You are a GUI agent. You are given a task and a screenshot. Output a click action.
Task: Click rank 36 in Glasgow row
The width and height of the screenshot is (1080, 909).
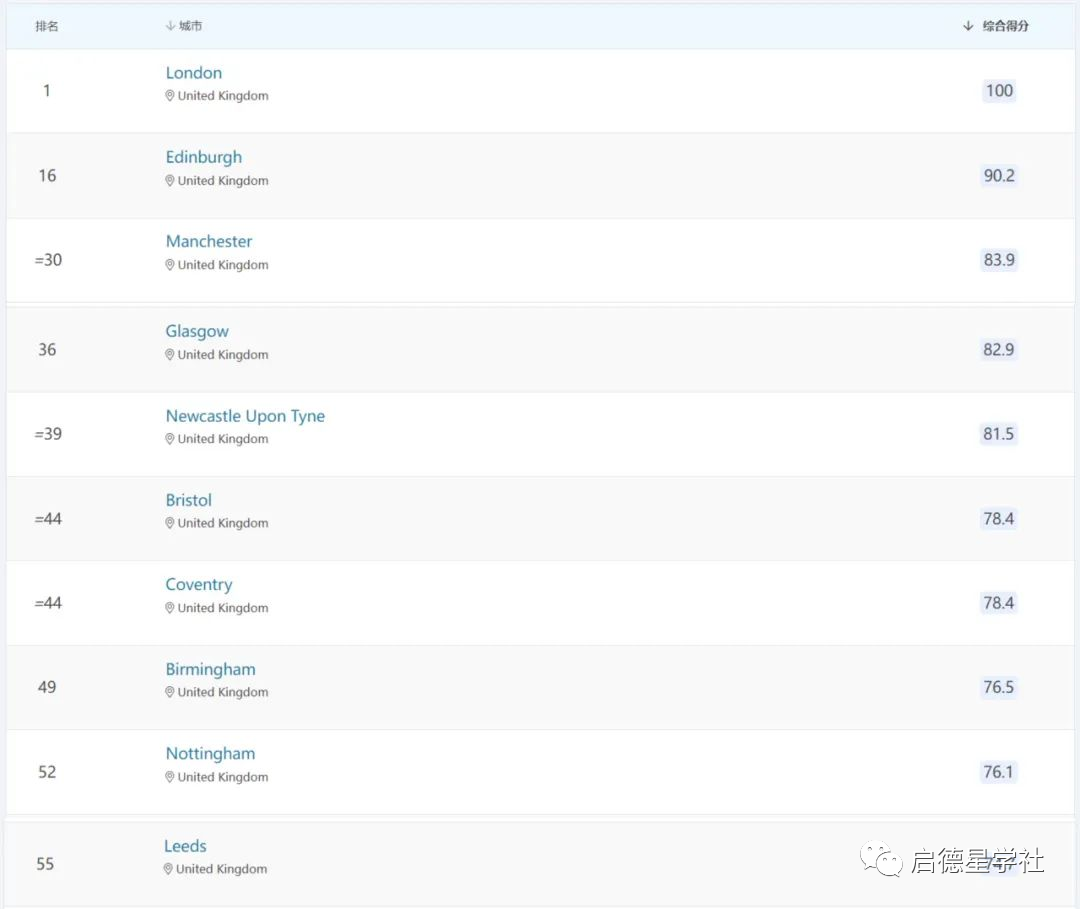pyautogui.click(x=47, y=350)
